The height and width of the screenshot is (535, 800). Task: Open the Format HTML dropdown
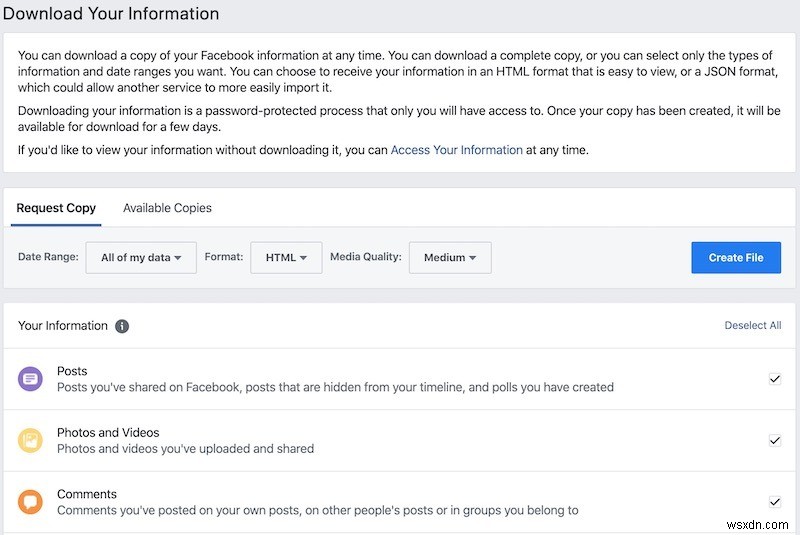coord(286,257)
